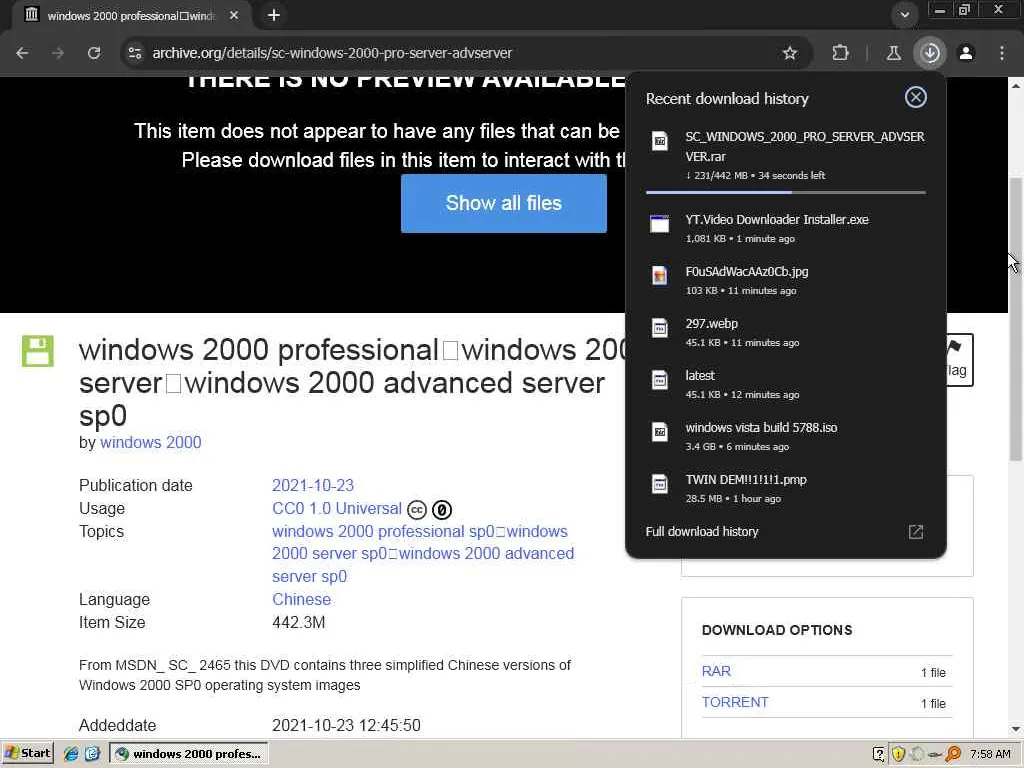This screenshot has width=1024, height=768.
Task: Open the Extensions puzzle icon
Action: coord(840,53)
